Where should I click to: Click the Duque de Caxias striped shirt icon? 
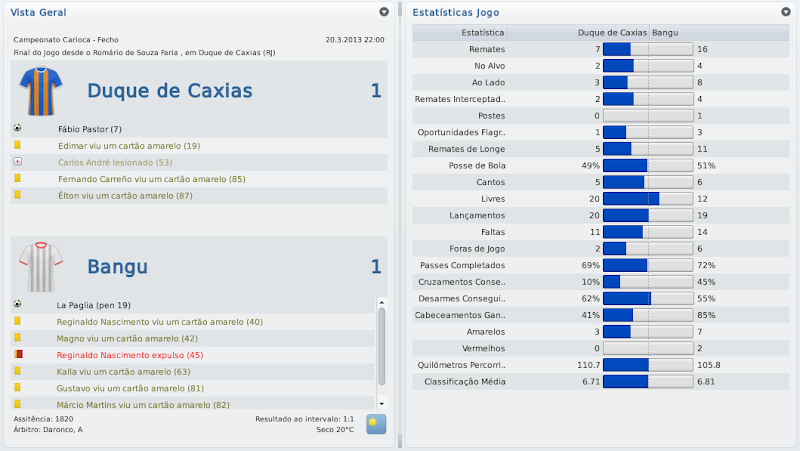[40, 91]
